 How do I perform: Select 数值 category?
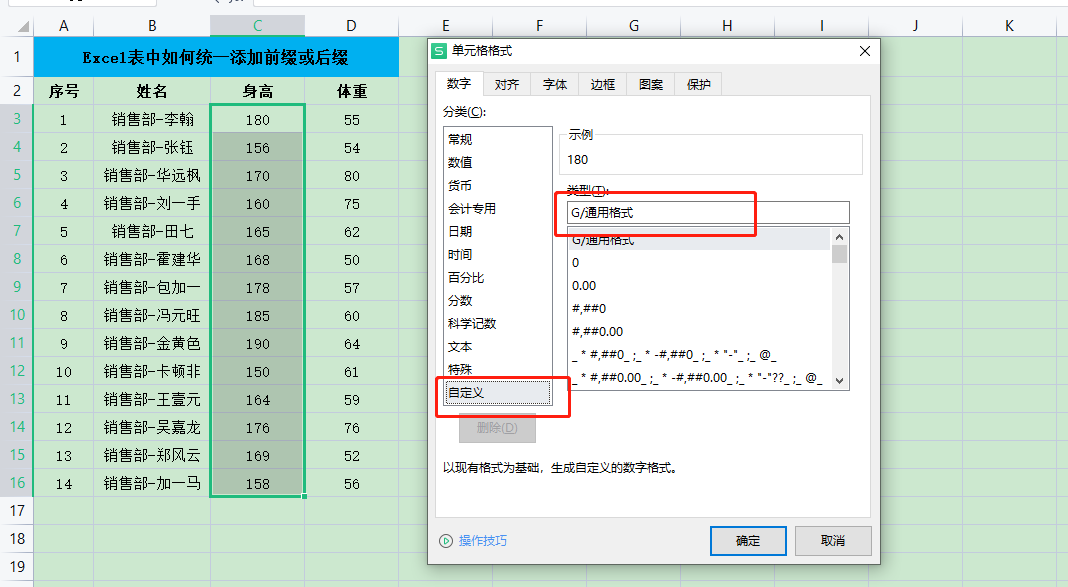(497, 162)
